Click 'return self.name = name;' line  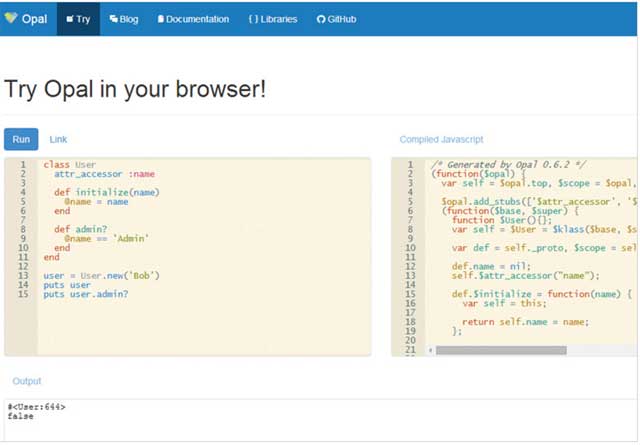[526, 322]
